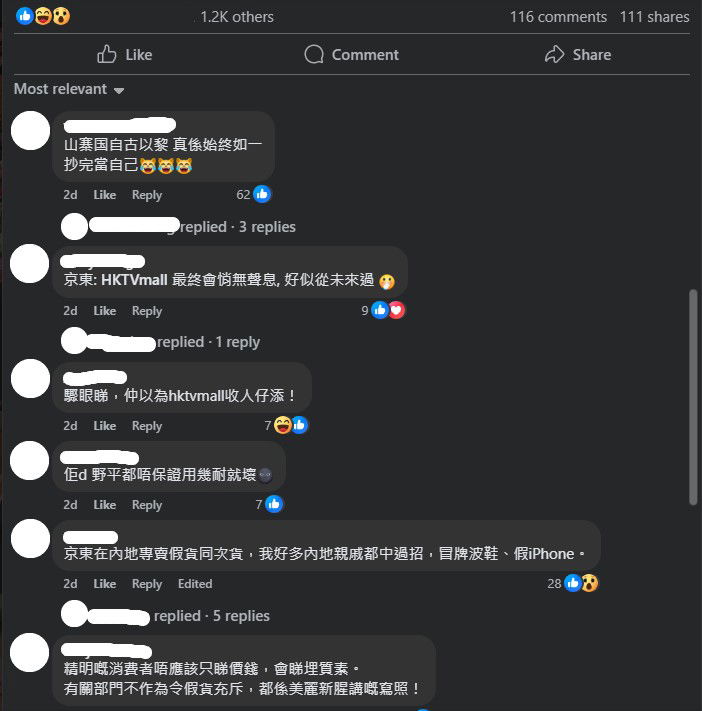Like the 山寨国自古以黎 comment
702x711 pixels.
105,195
